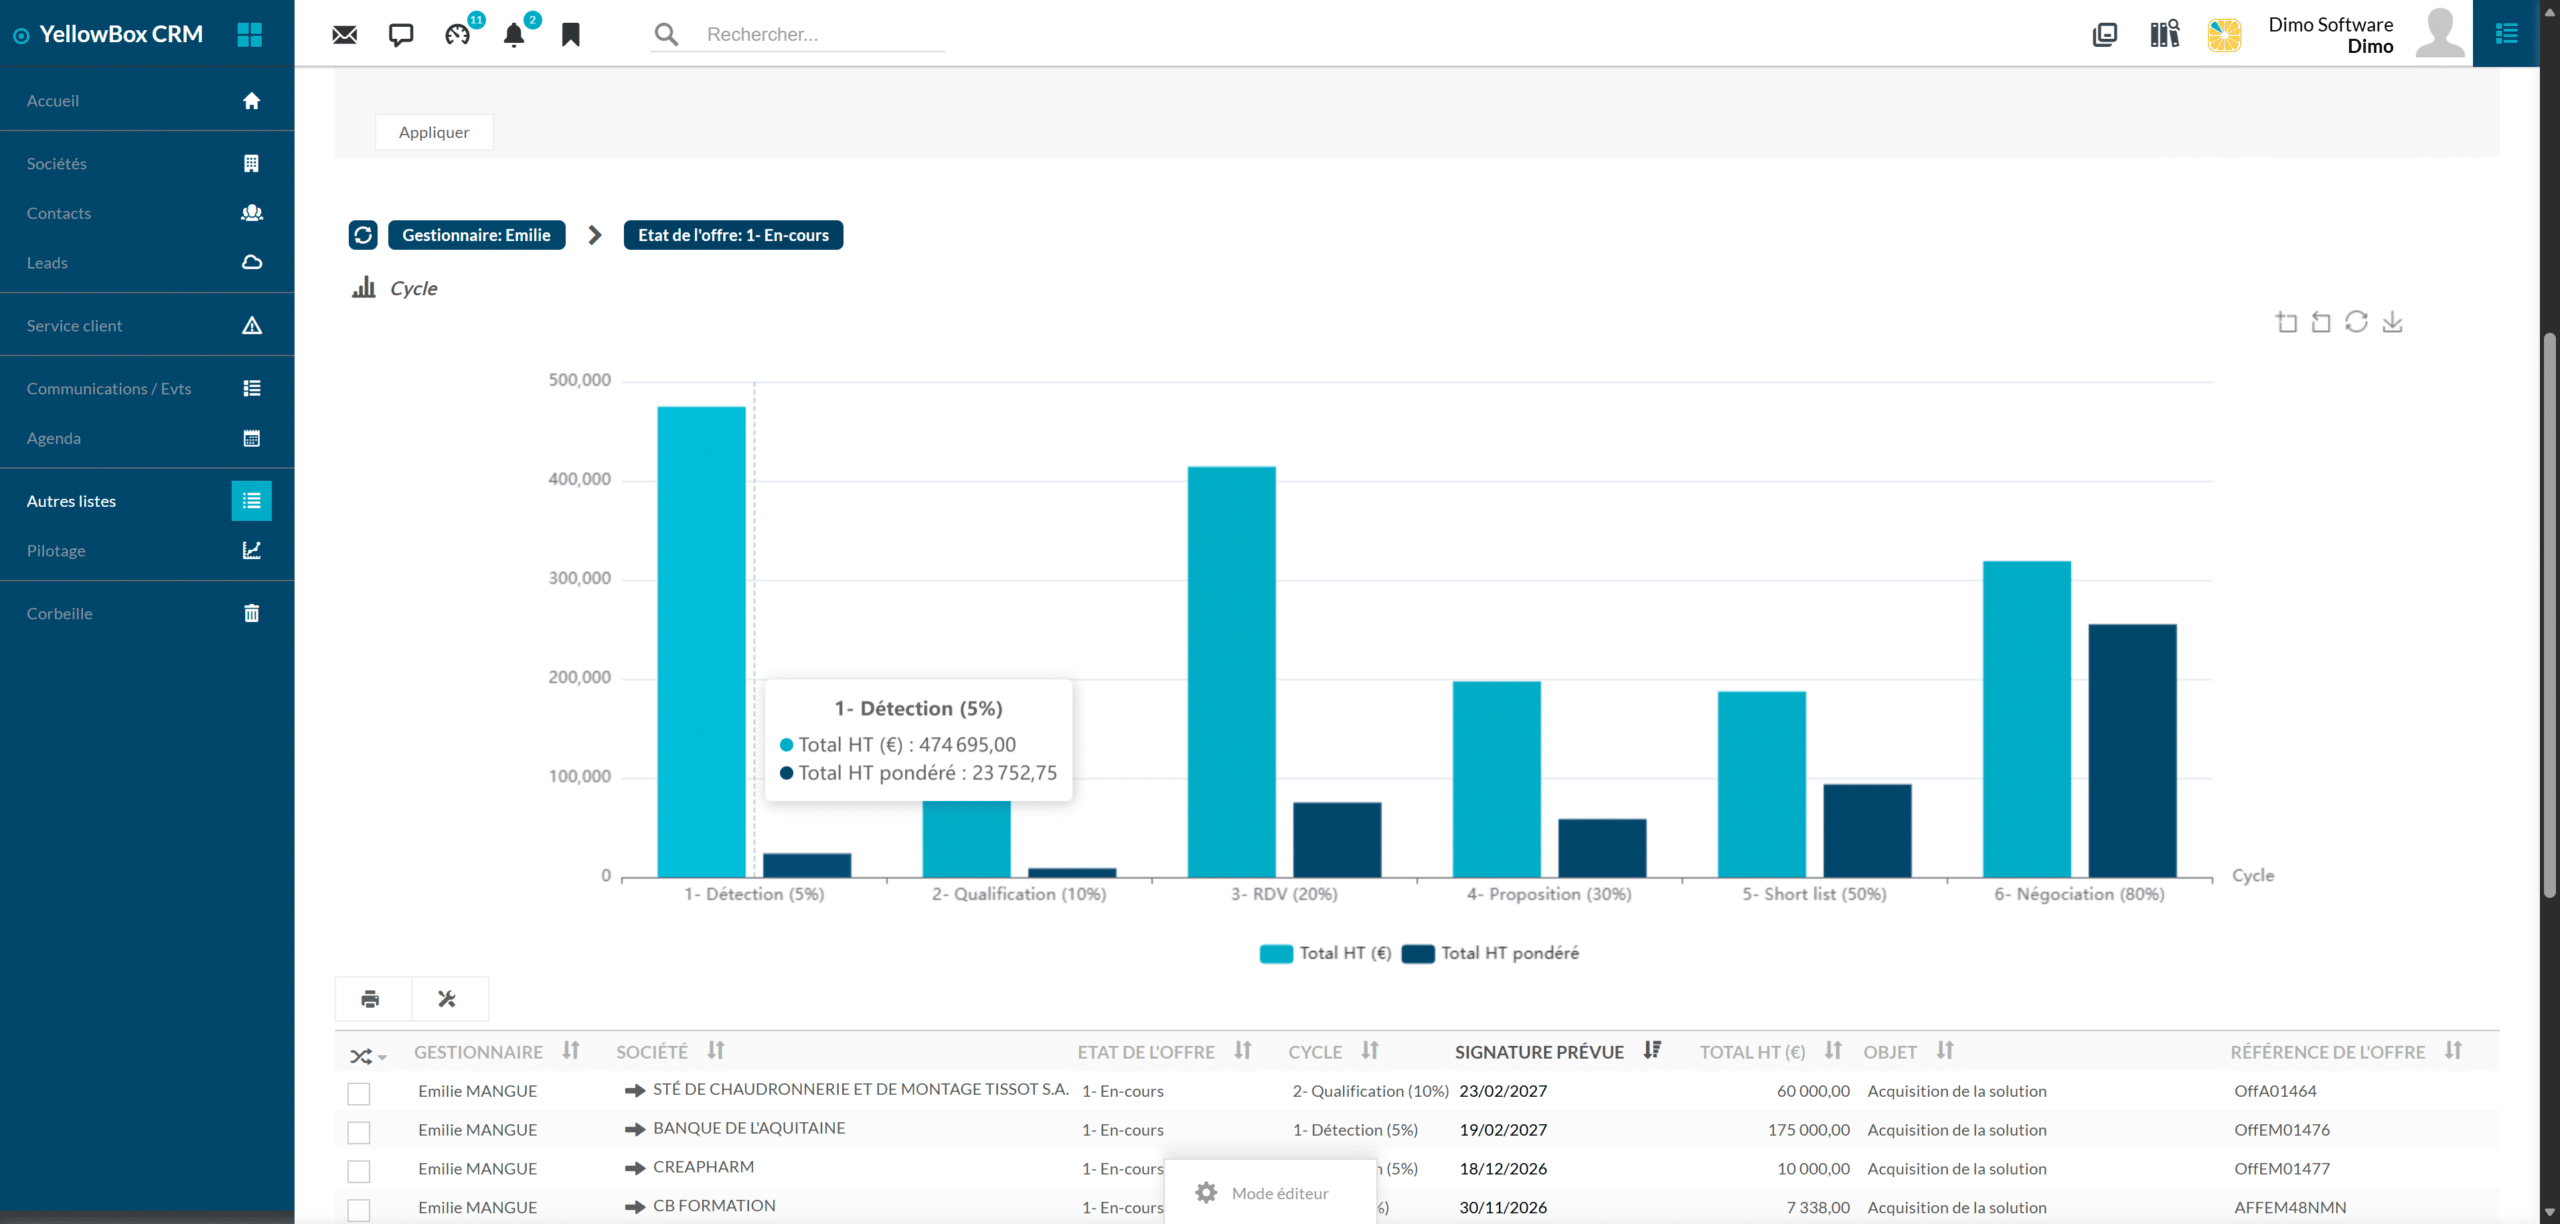Open Contacts in sidebar
Screen dimensions: 2560x1224
[147, 213]
